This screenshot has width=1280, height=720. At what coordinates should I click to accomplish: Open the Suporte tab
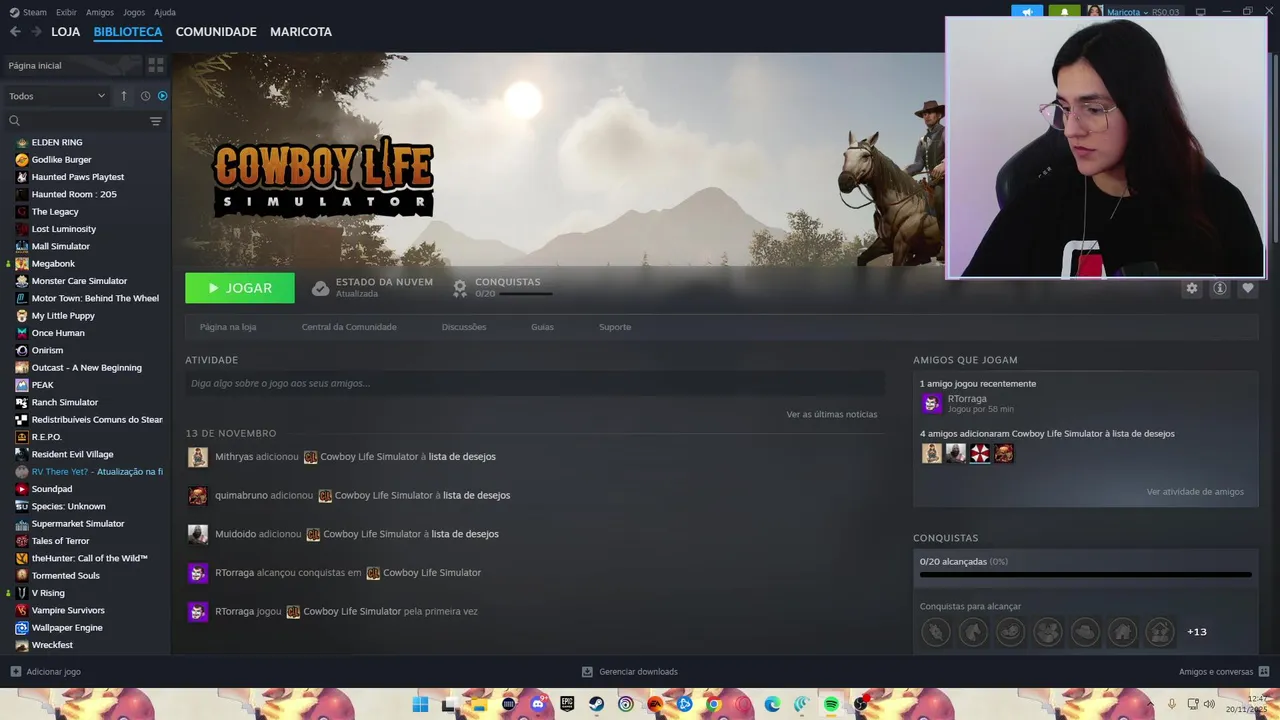(x=615, y=327)
